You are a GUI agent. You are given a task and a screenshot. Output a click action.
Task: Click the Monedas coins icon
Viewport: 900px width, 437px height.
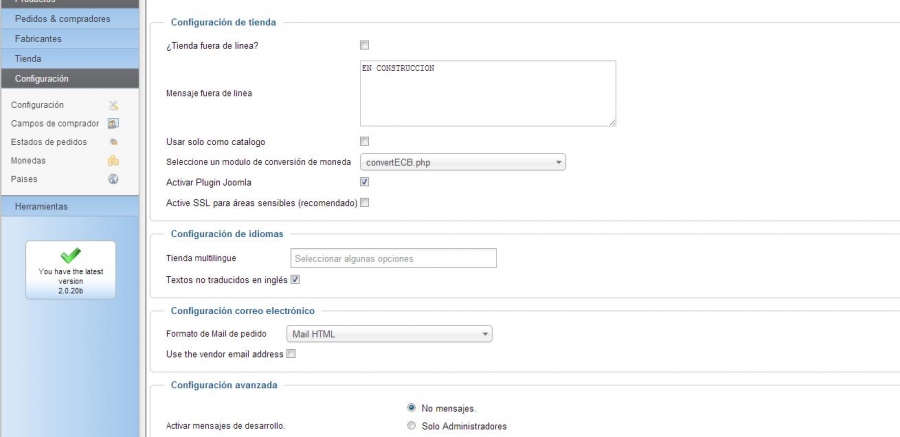(x=114, y=161)
